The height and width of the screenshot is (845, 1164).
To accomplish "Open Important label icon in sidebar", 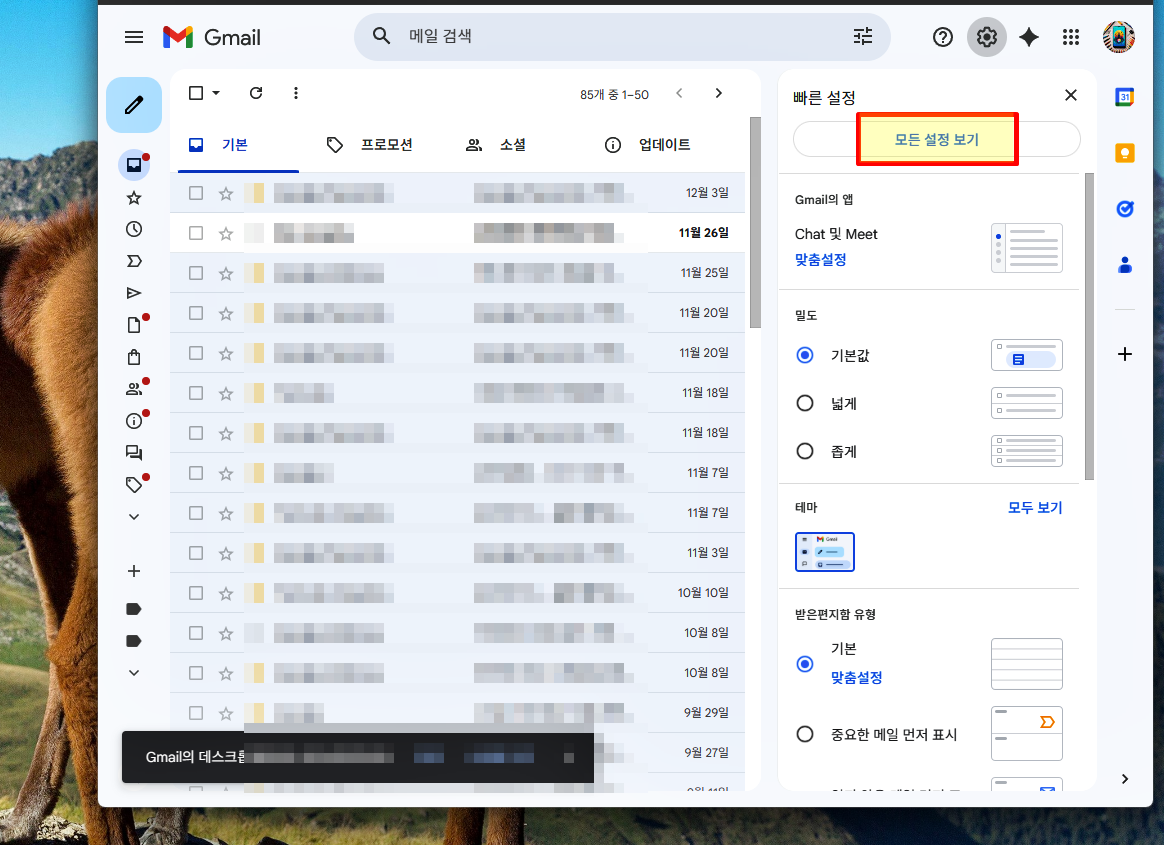I will 134,261.
